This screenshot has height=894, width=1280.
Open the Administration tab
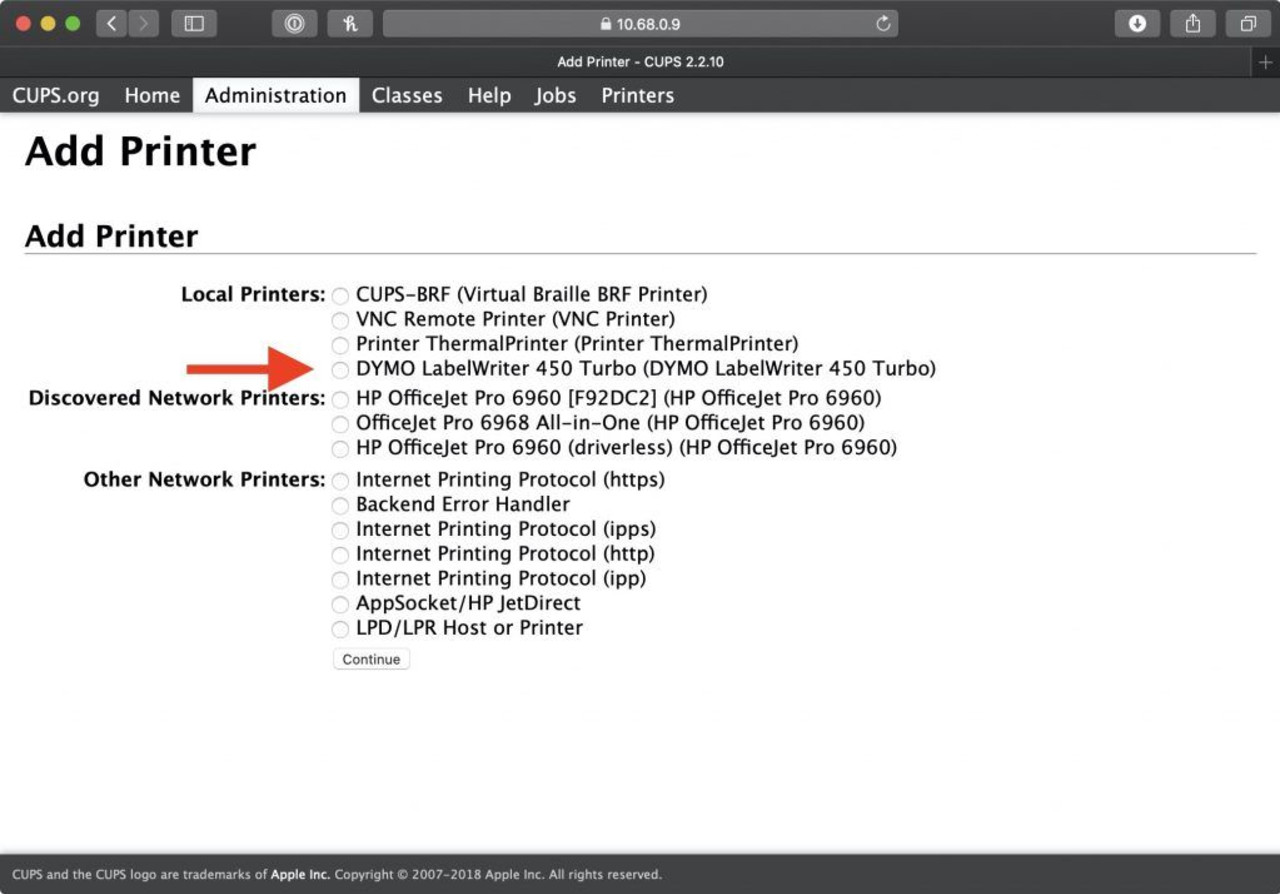pyautogui.click(x=276, y=96)
